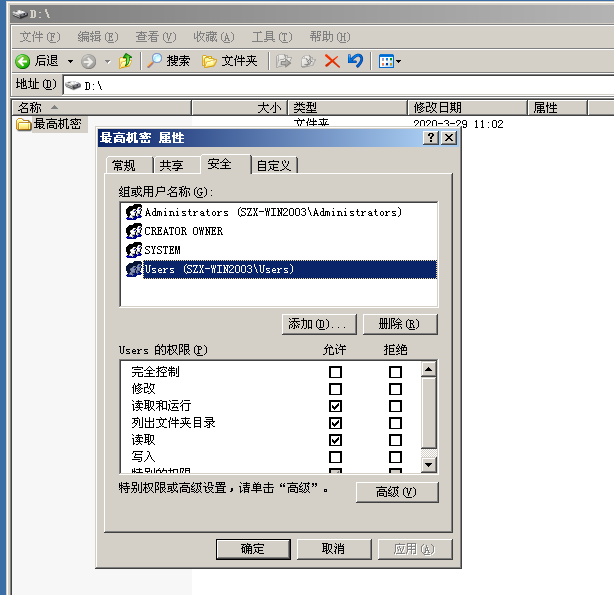614x595 pixels.
Task: Open advanced settings via 高级(V) button
Action: (x=397, y=492)
